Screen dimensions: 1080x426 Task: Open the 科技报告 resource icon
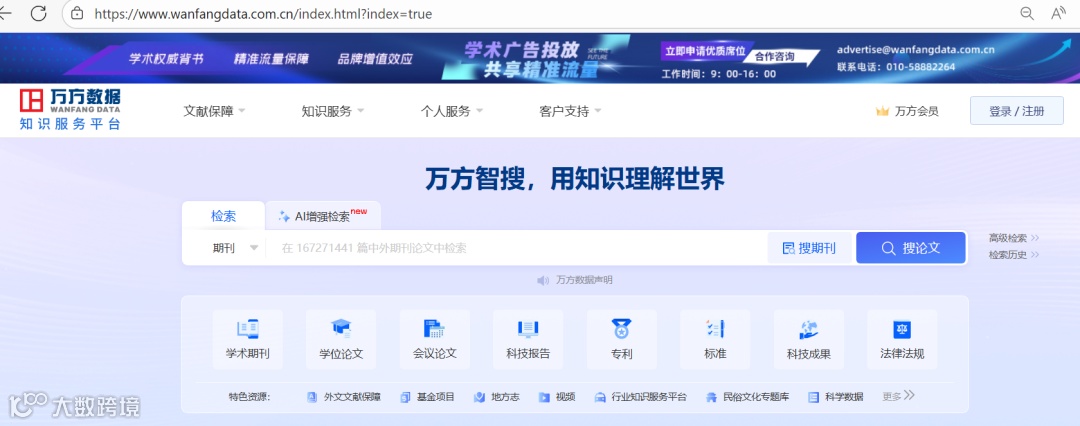point(528,329)
